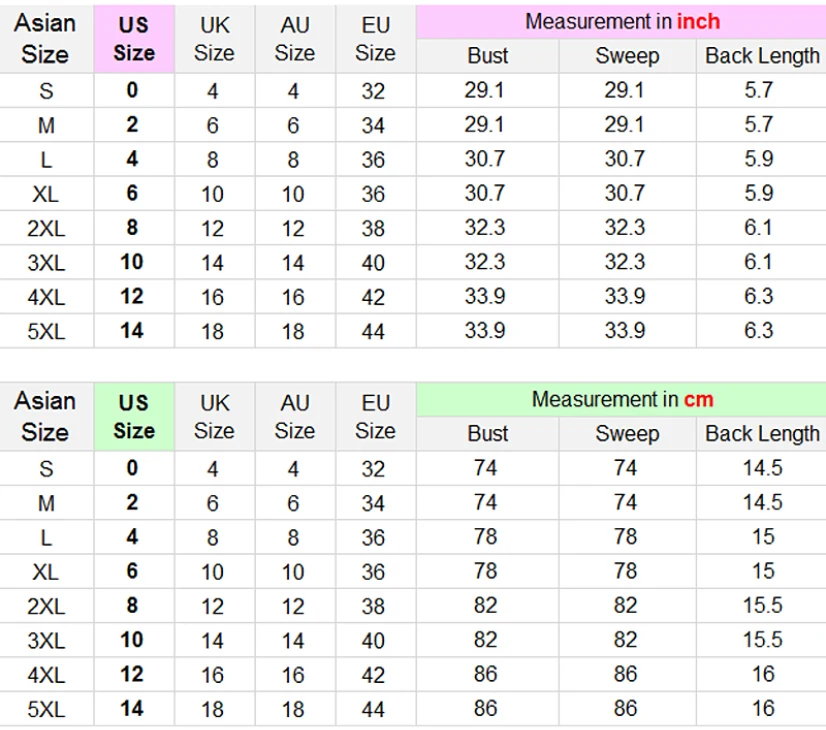The width and height of the screenshot is (826, 730).
Task: Click Asian Size header in top table
Action: tap(45, 39)
